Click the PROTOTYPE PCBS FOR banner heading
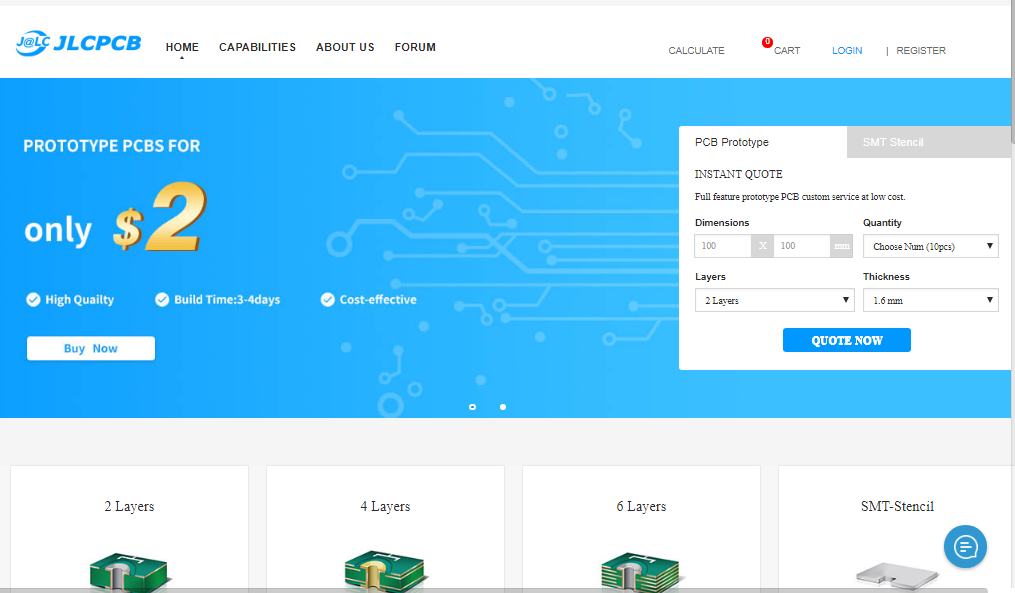The height and width of the screenshot is (593, 1015). click(112, 146)
